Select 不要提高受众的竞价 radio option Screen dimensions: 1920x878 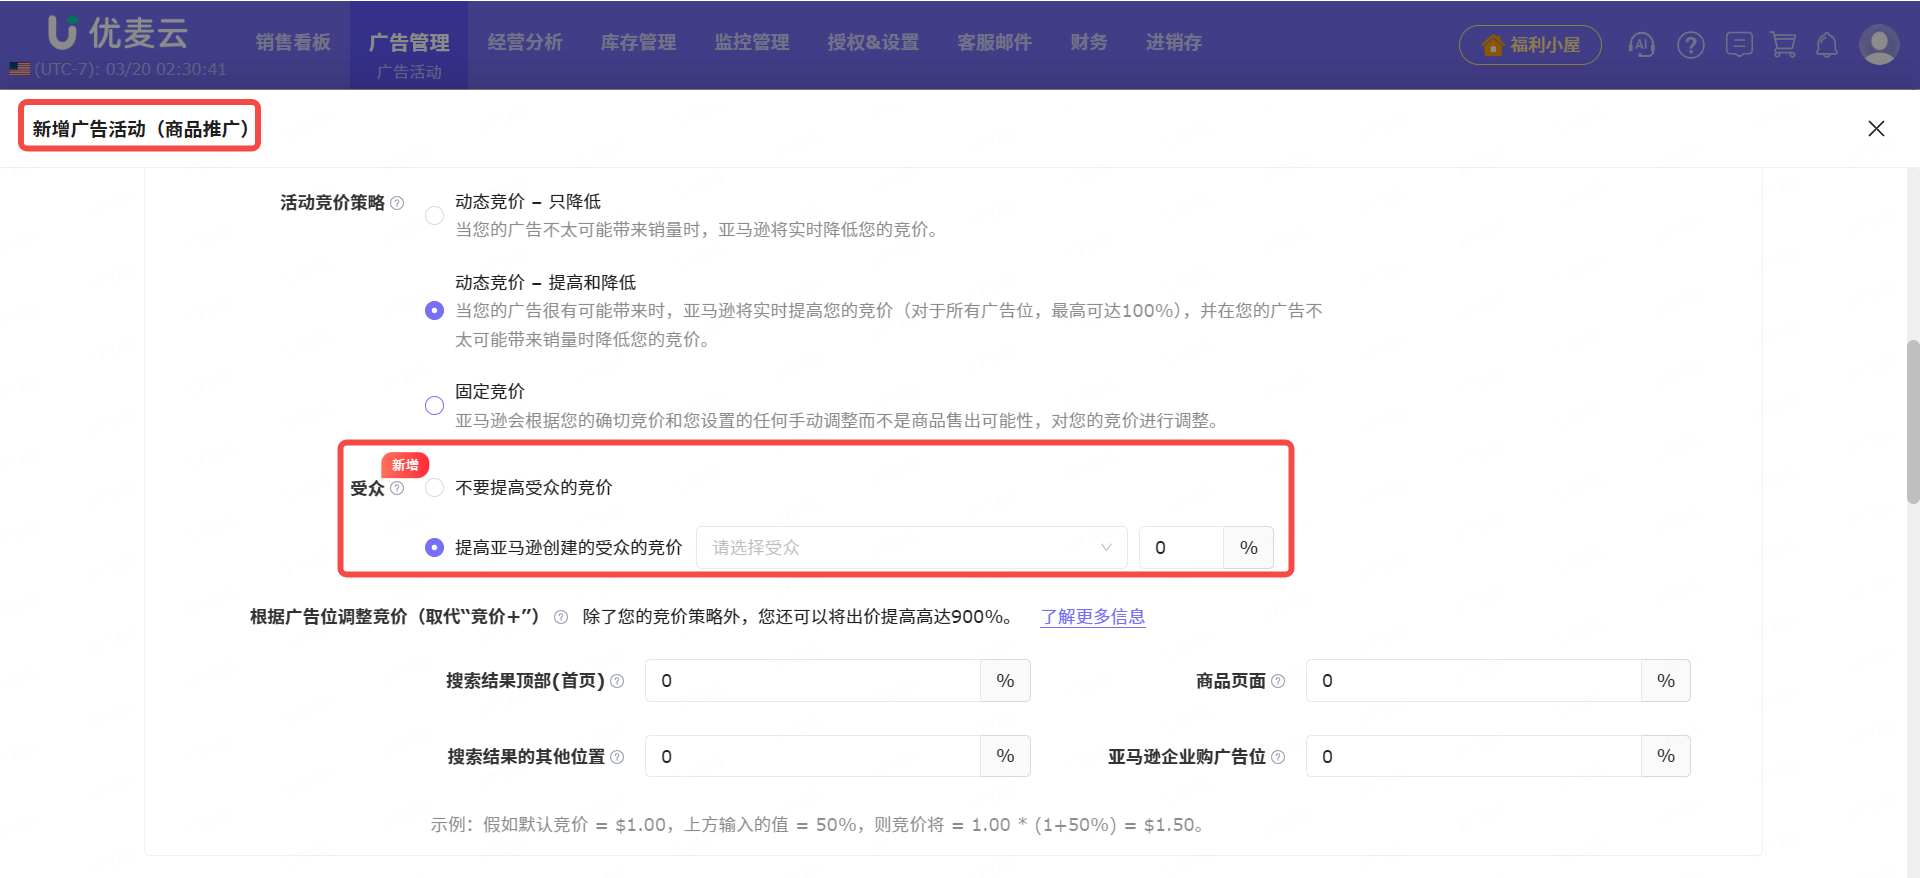point(434,488)
